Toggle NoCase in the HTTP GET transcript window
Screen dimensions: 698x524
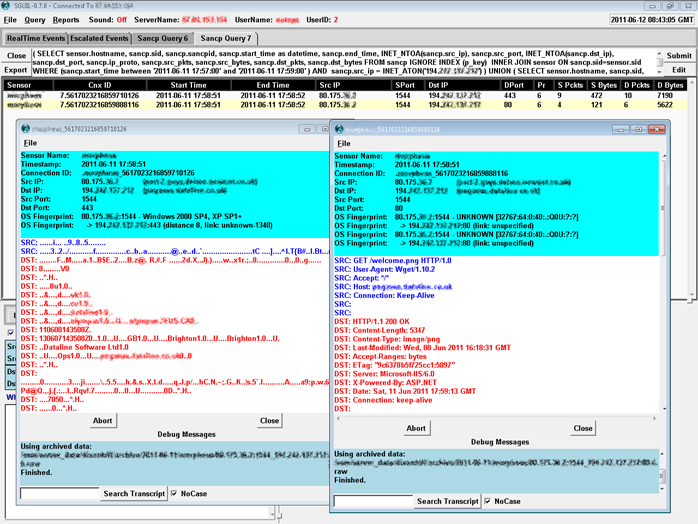[487, 500]
